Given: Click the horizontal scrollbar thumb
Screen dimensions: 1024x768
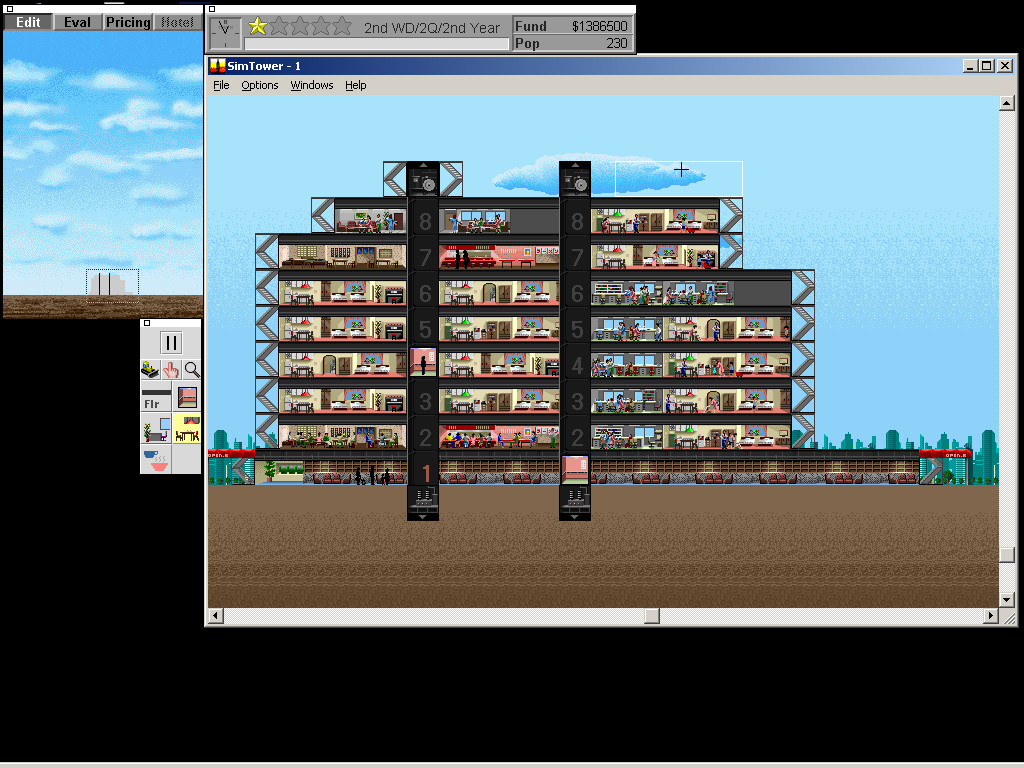Looking at the screenshot, I should coord(652,616).
